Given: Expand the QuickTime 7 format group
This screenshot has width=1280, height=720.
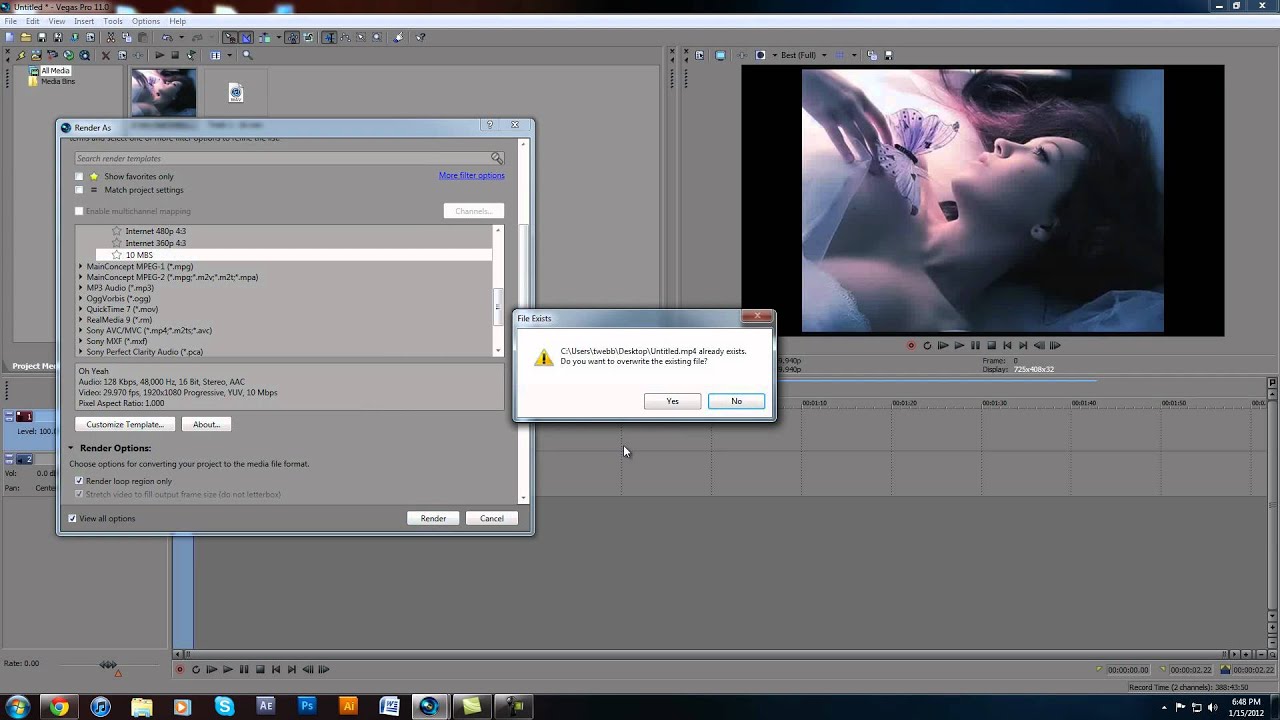Looking at the screenshot, I should click(81, 310).
